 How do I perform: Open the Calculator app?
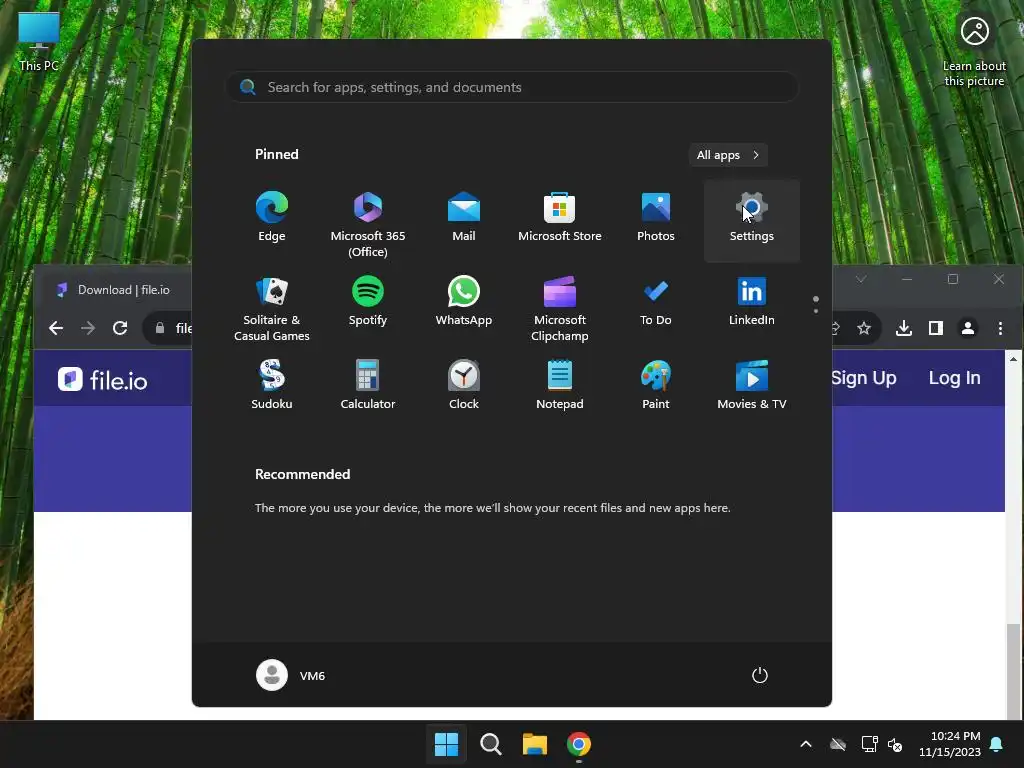pyautogui.click(x=368, y=387)
